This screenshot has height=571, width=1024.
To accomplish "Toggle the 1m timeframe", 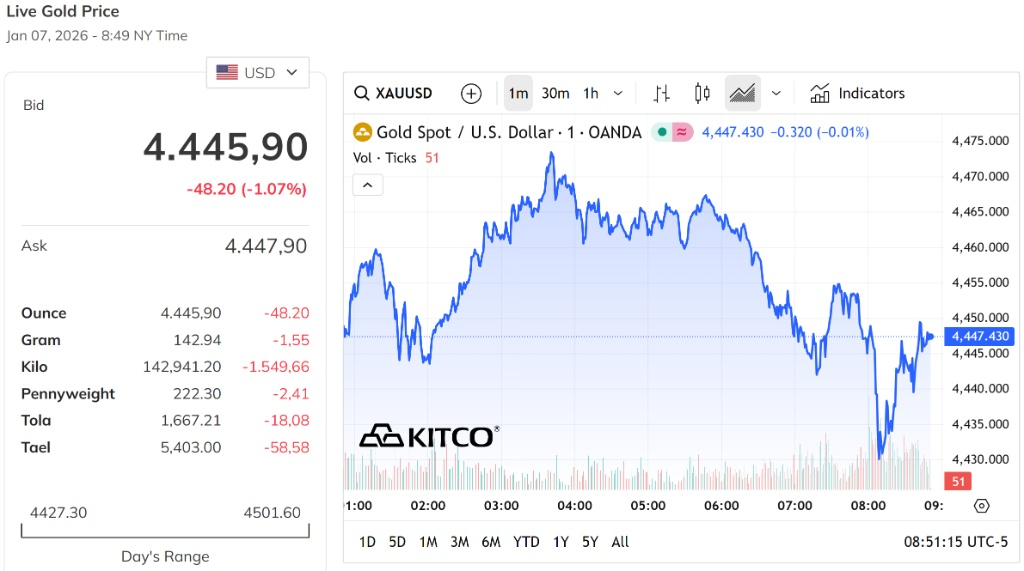I will point(518,93).
